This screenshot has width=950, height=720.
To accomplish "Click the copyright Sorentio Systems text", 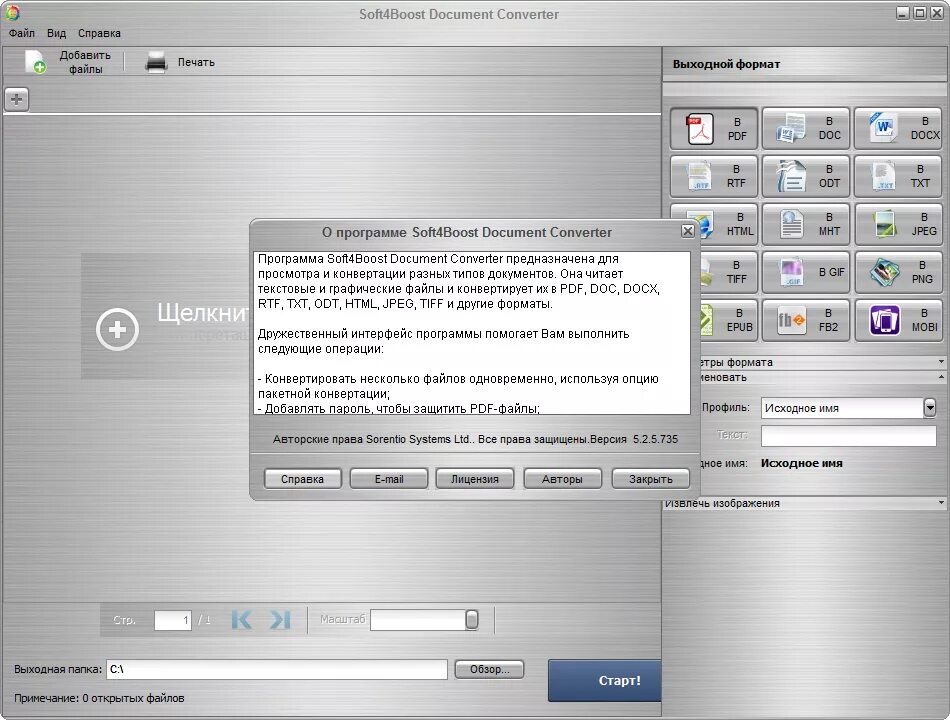I will click(475, 439).
